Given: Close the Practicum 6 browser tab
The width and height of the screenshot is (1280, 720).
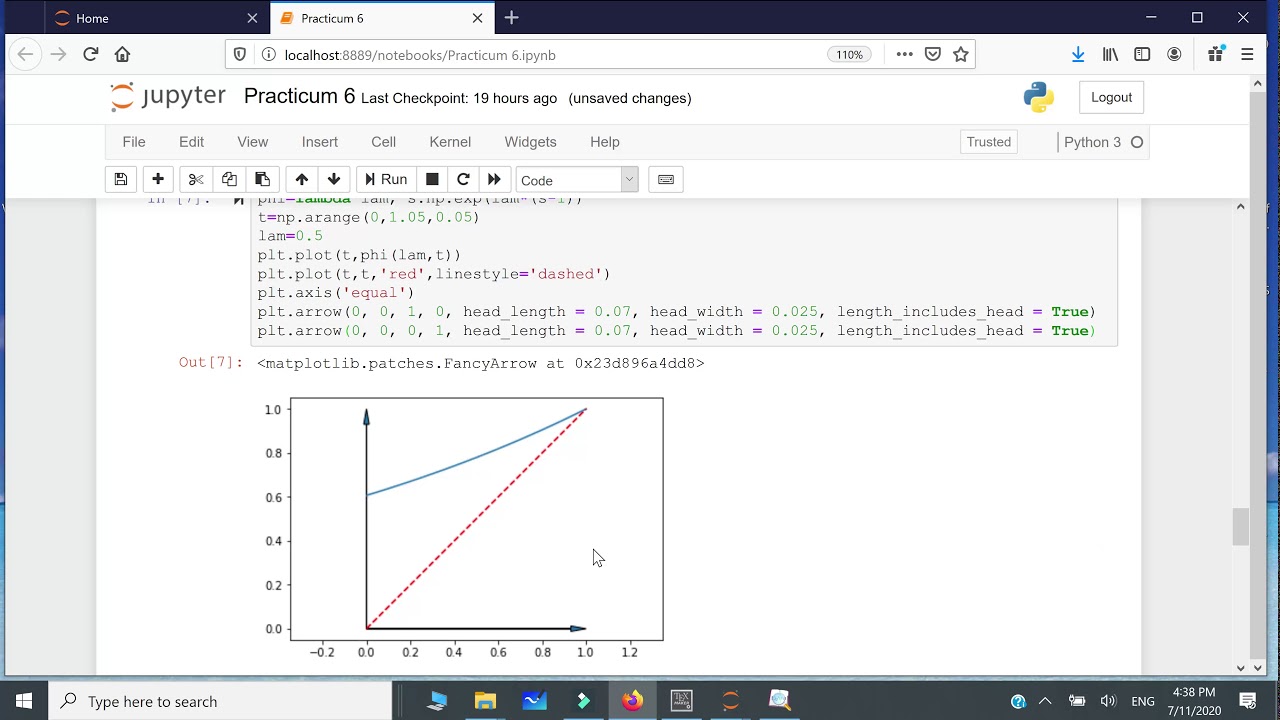Looking at the screenshot, I should point(477,18).
